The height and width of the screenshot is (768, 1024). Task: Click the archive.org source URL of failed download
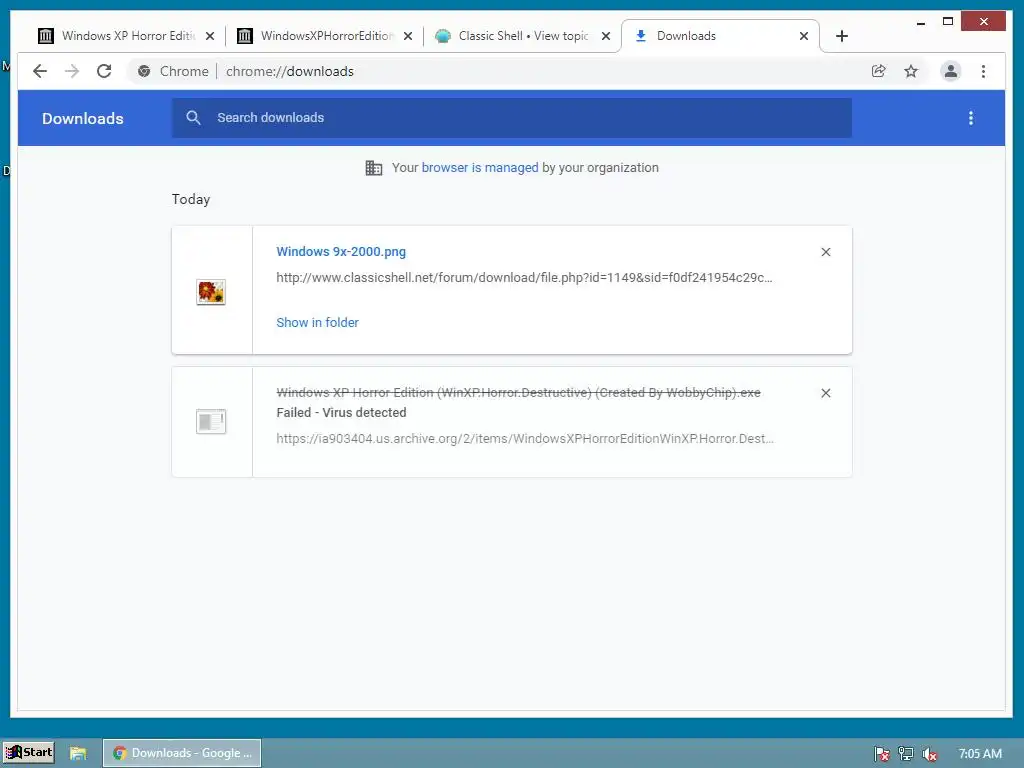(525, 439)
